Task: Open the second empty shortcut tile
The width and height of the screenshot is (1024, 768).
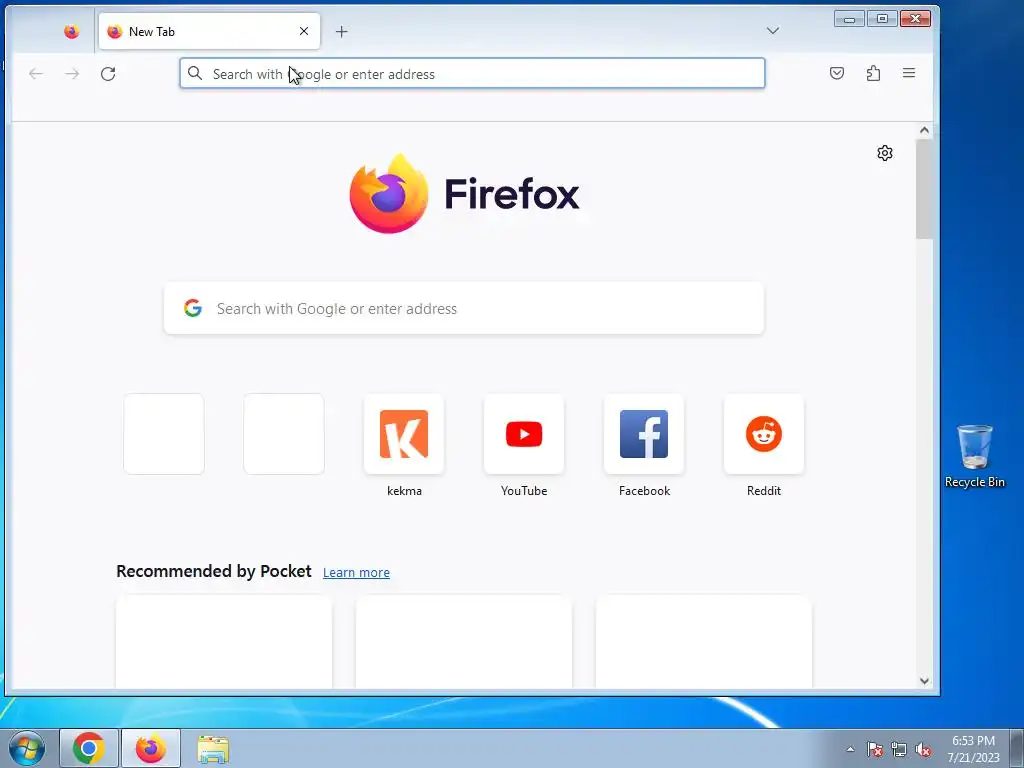Action: [284, 434]
